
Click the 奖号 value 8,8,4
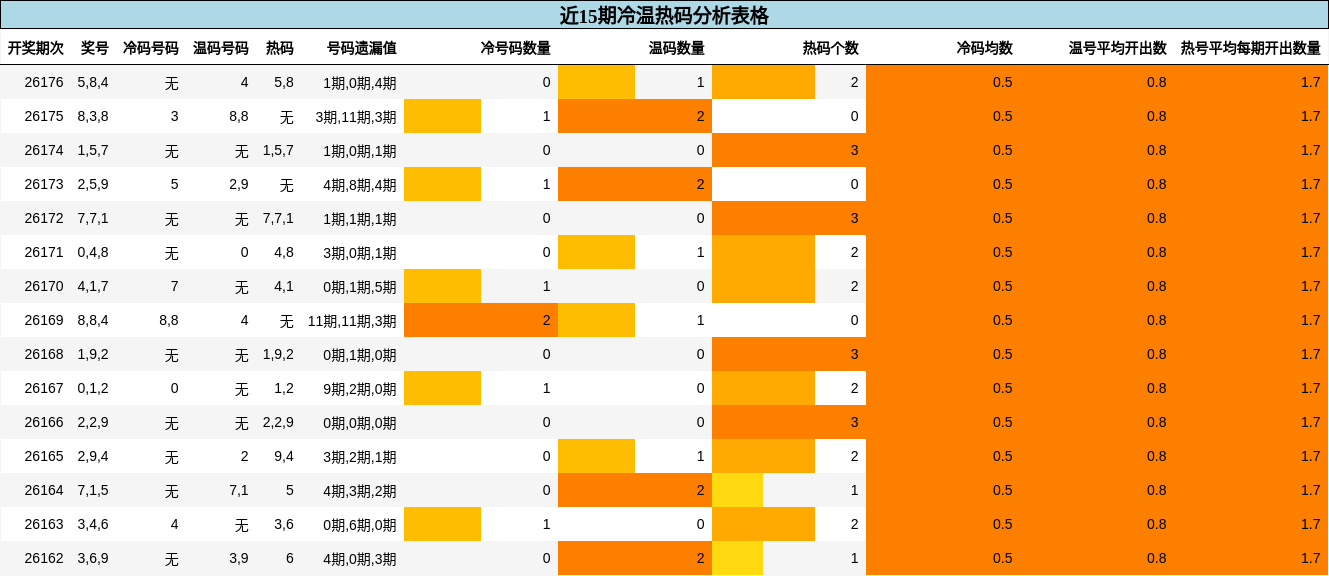[x=93, y=320]
